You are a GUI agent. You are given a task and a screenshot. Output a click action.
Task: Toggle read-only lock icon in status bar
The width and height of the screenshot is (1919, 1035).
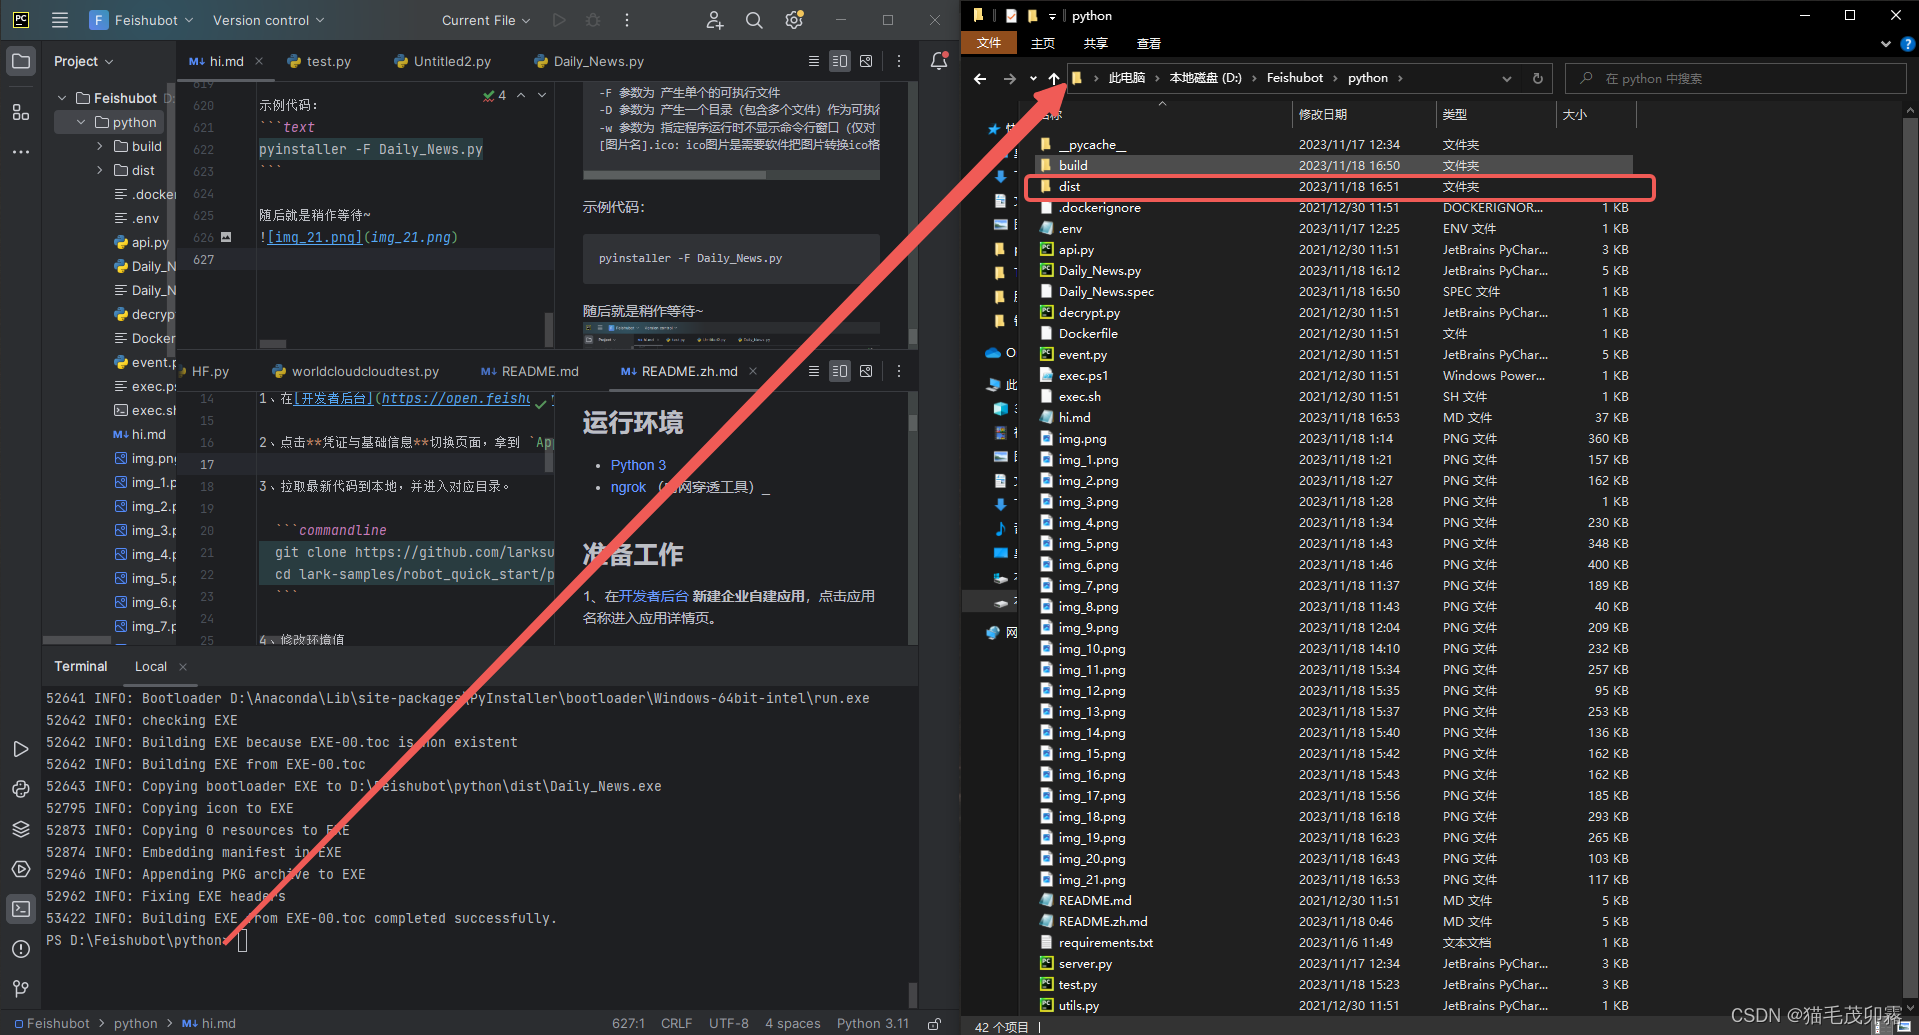934,1023
